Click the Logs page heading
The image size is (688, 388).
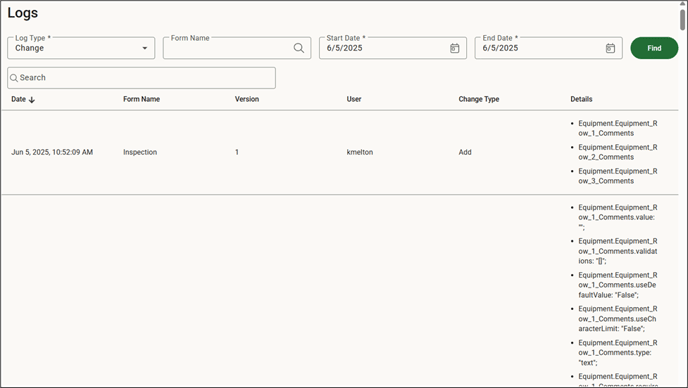tap(23, 13)
